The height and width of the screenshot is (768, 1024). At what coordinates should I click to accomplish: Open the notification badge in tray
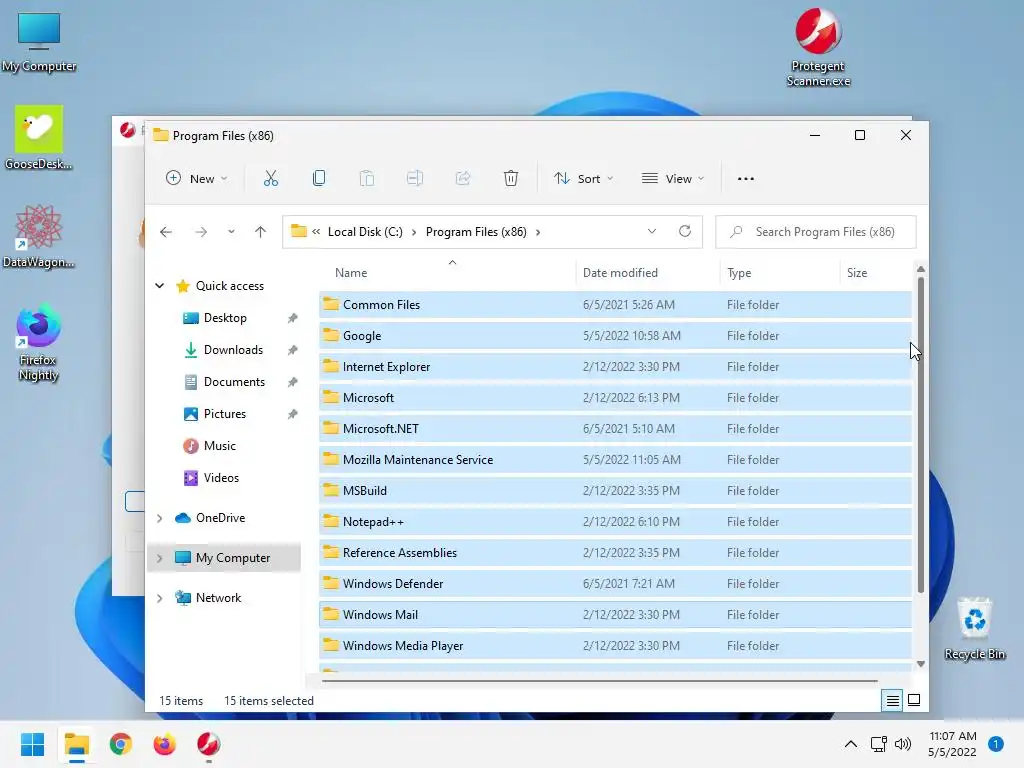pos(996,744)
